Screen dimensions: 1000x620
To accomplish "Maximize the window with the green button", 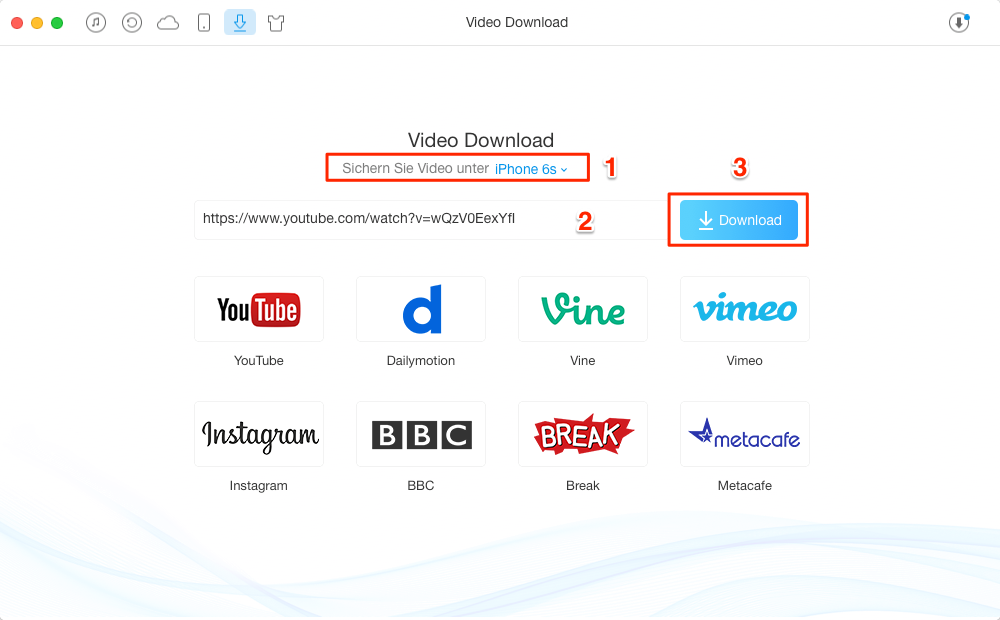I will click(57, 23).
